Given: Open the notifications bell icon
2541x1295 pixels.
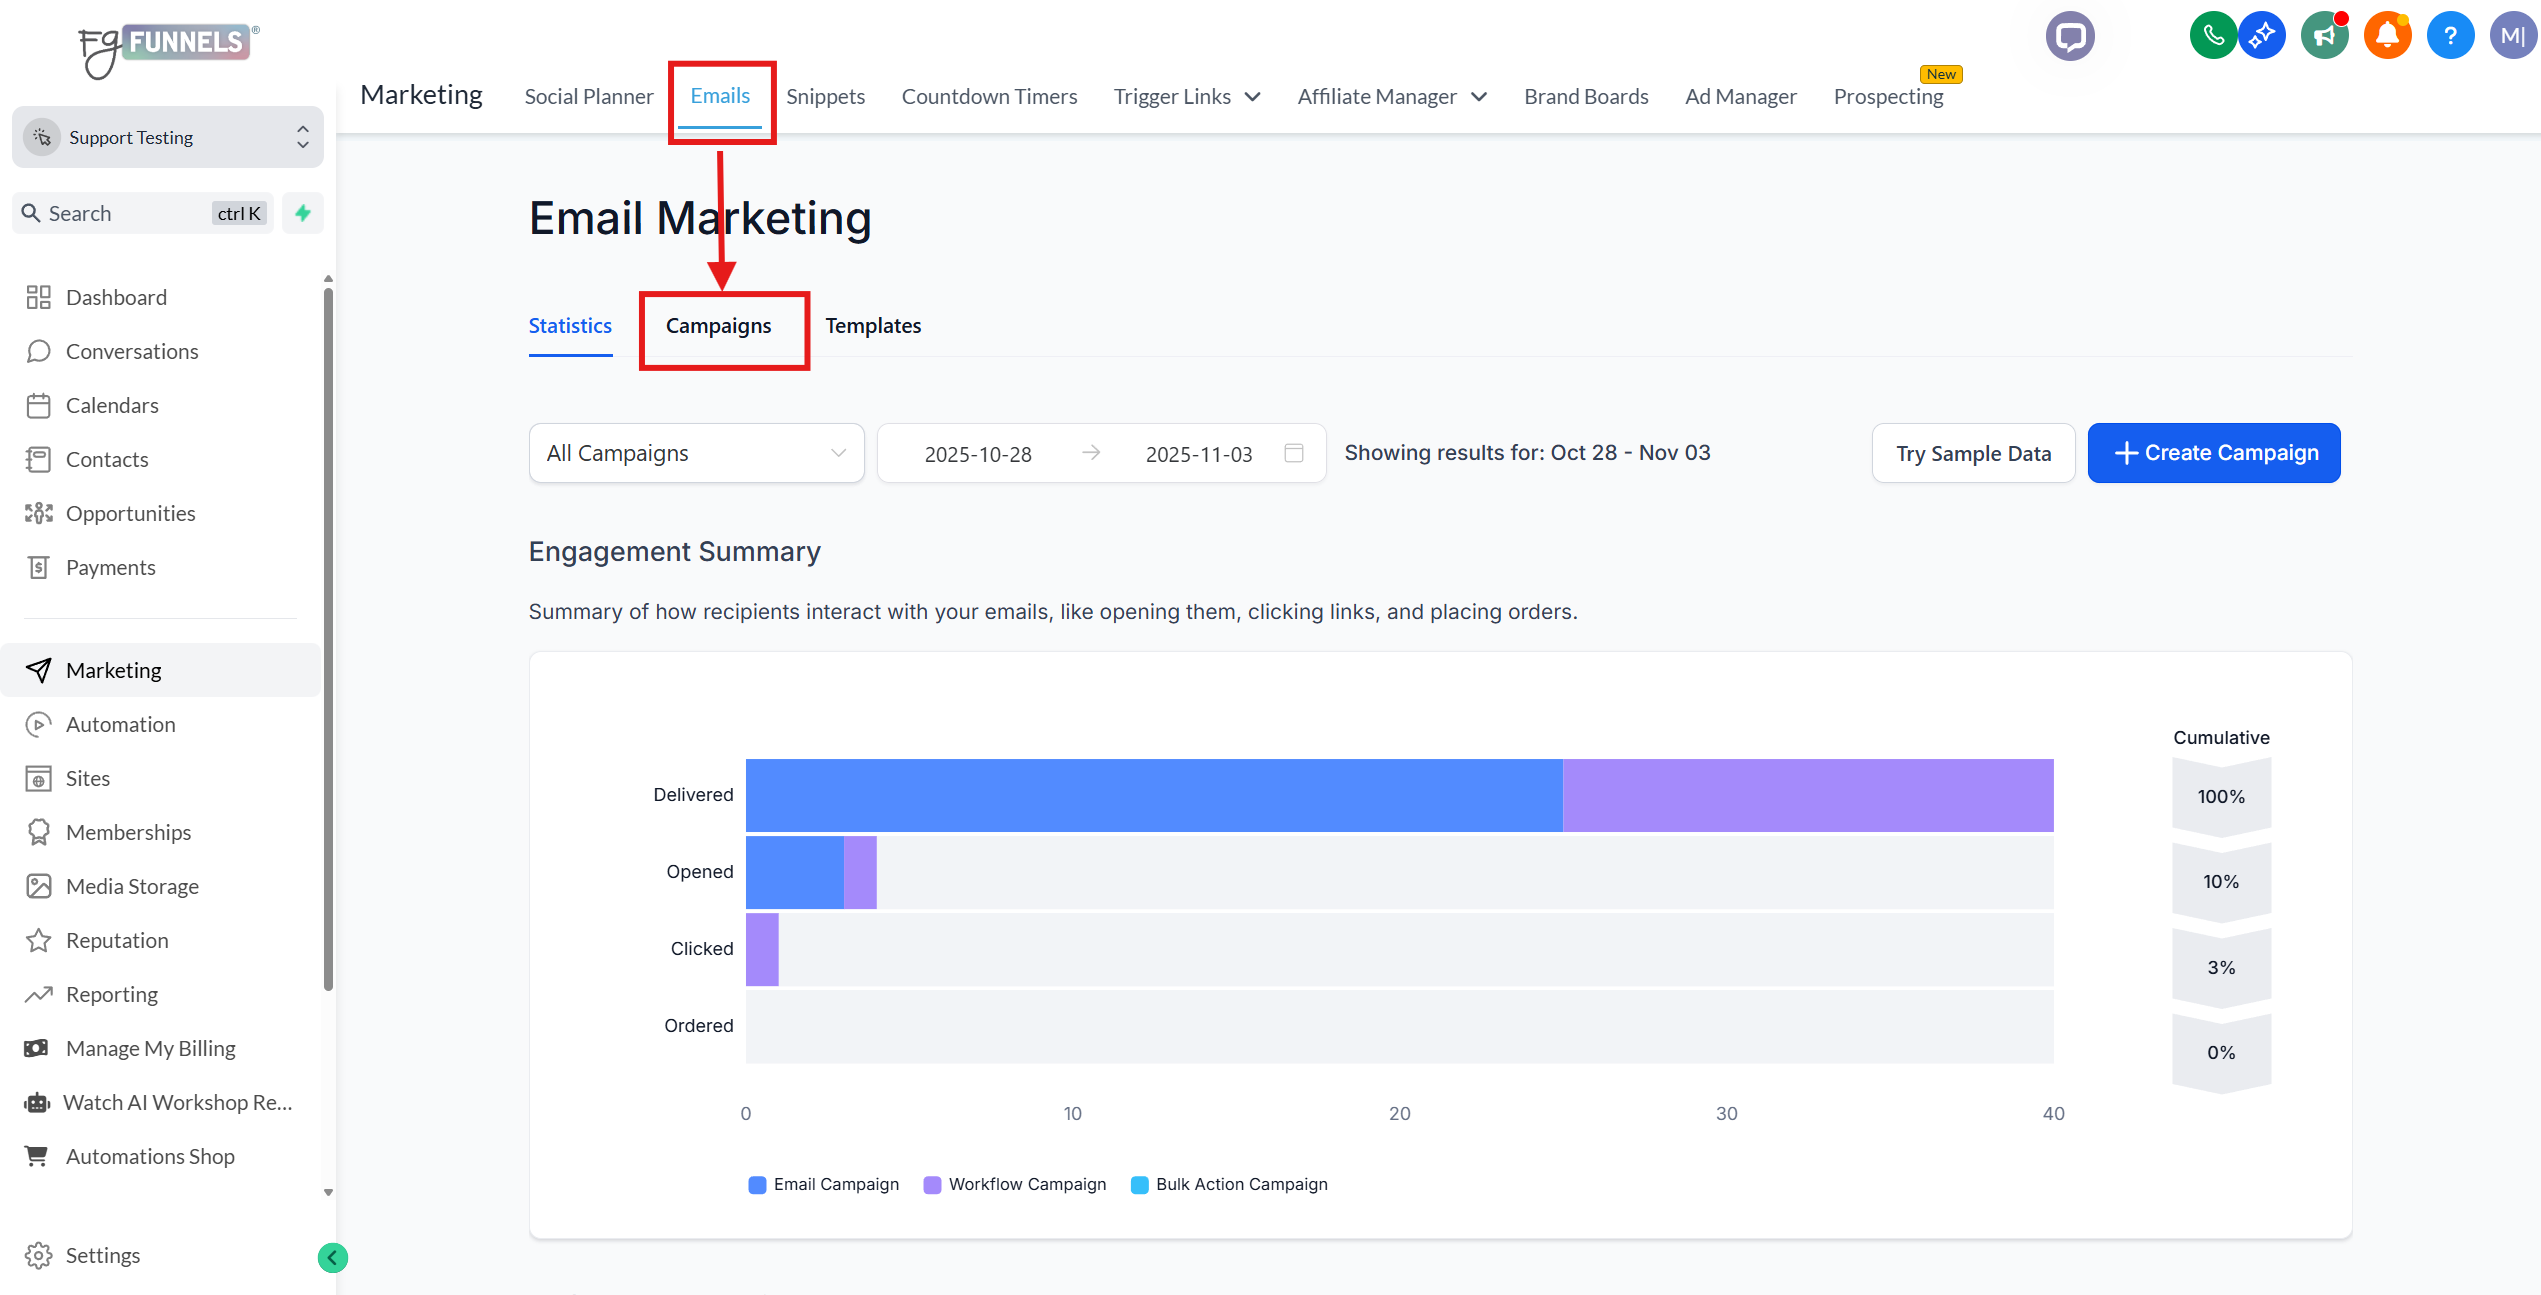Looking at the screenshot, I should (x=2387, y=36).
